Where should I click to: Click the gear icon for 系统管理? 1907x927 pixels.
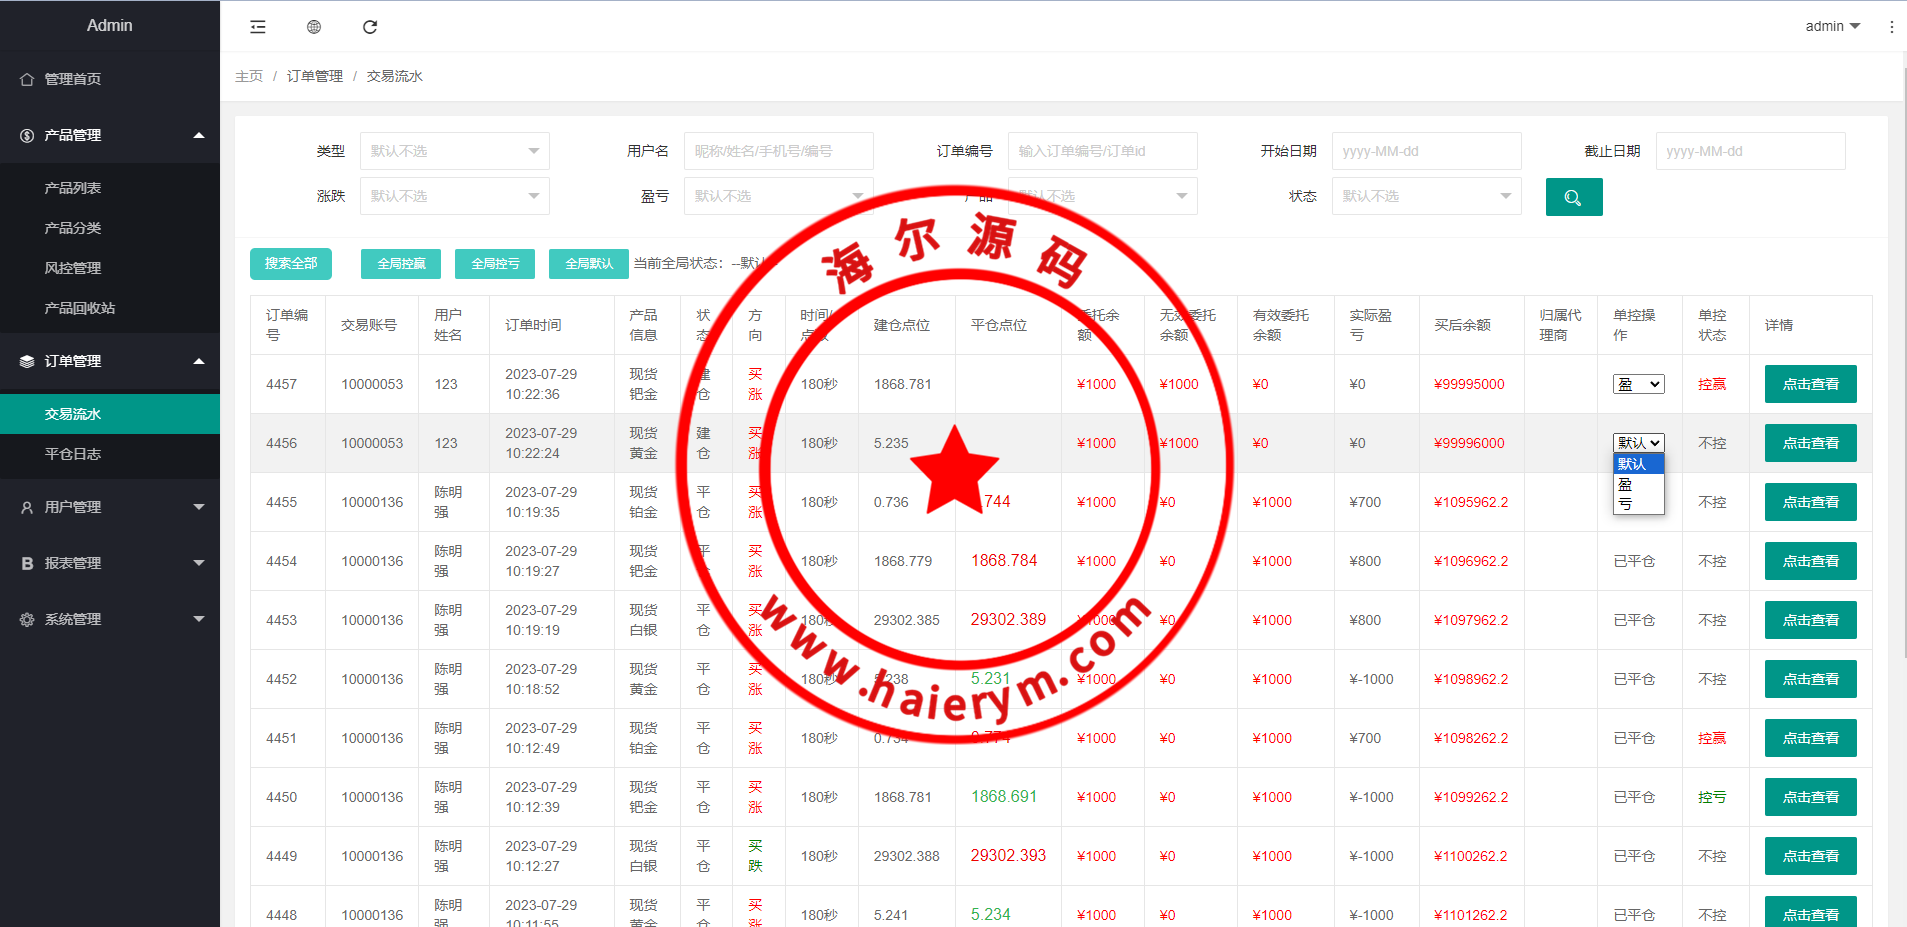click(27, 619)
